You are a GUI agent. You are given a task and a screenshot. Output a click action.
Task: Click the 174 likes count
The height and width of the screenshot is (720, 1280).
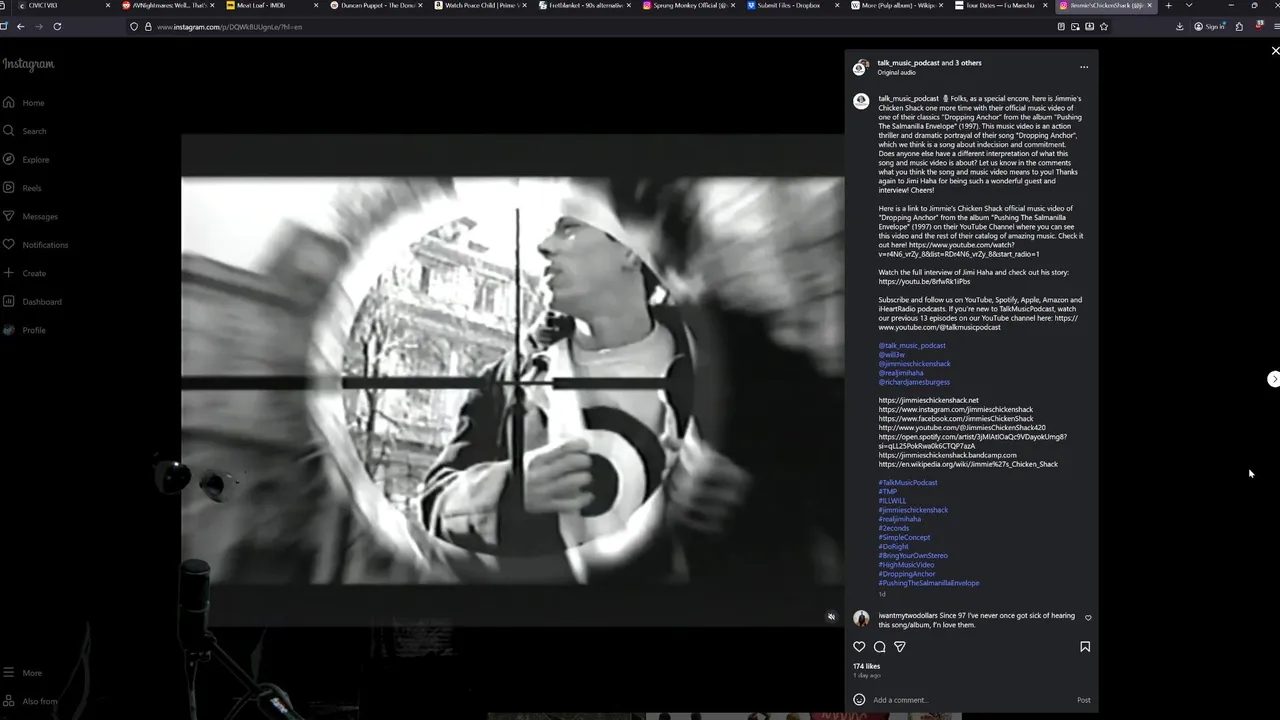pos(866,666)
